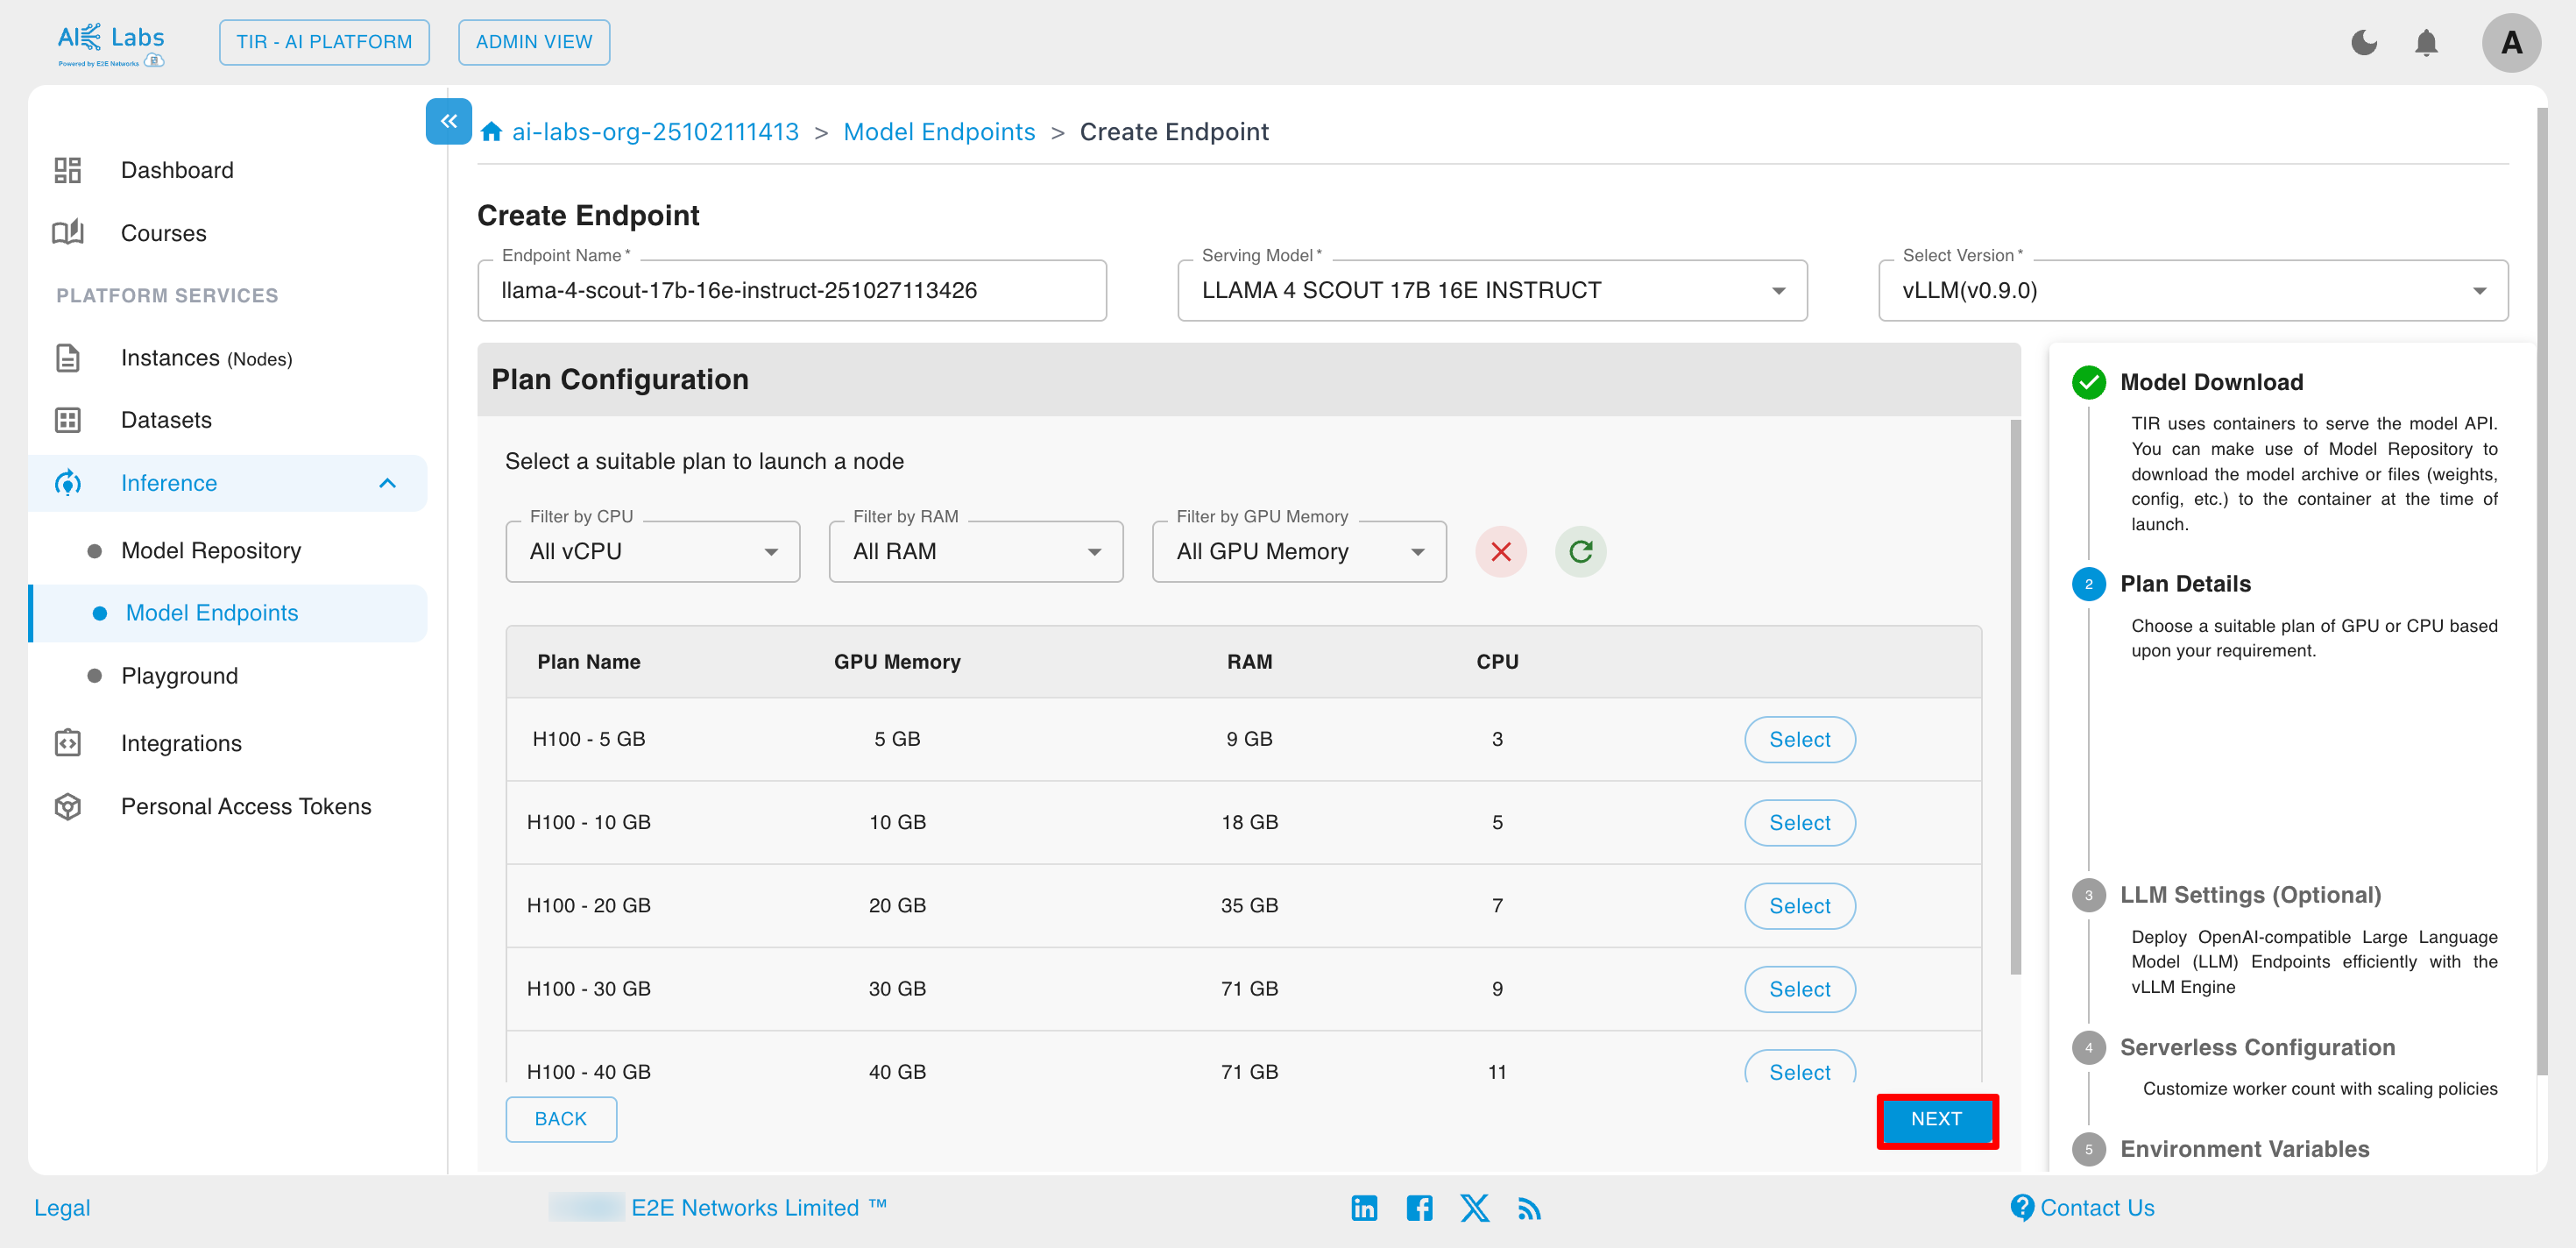Open Filter by GPU Memory dropdown
2576x1248 pixels.
click(1299, 552)
